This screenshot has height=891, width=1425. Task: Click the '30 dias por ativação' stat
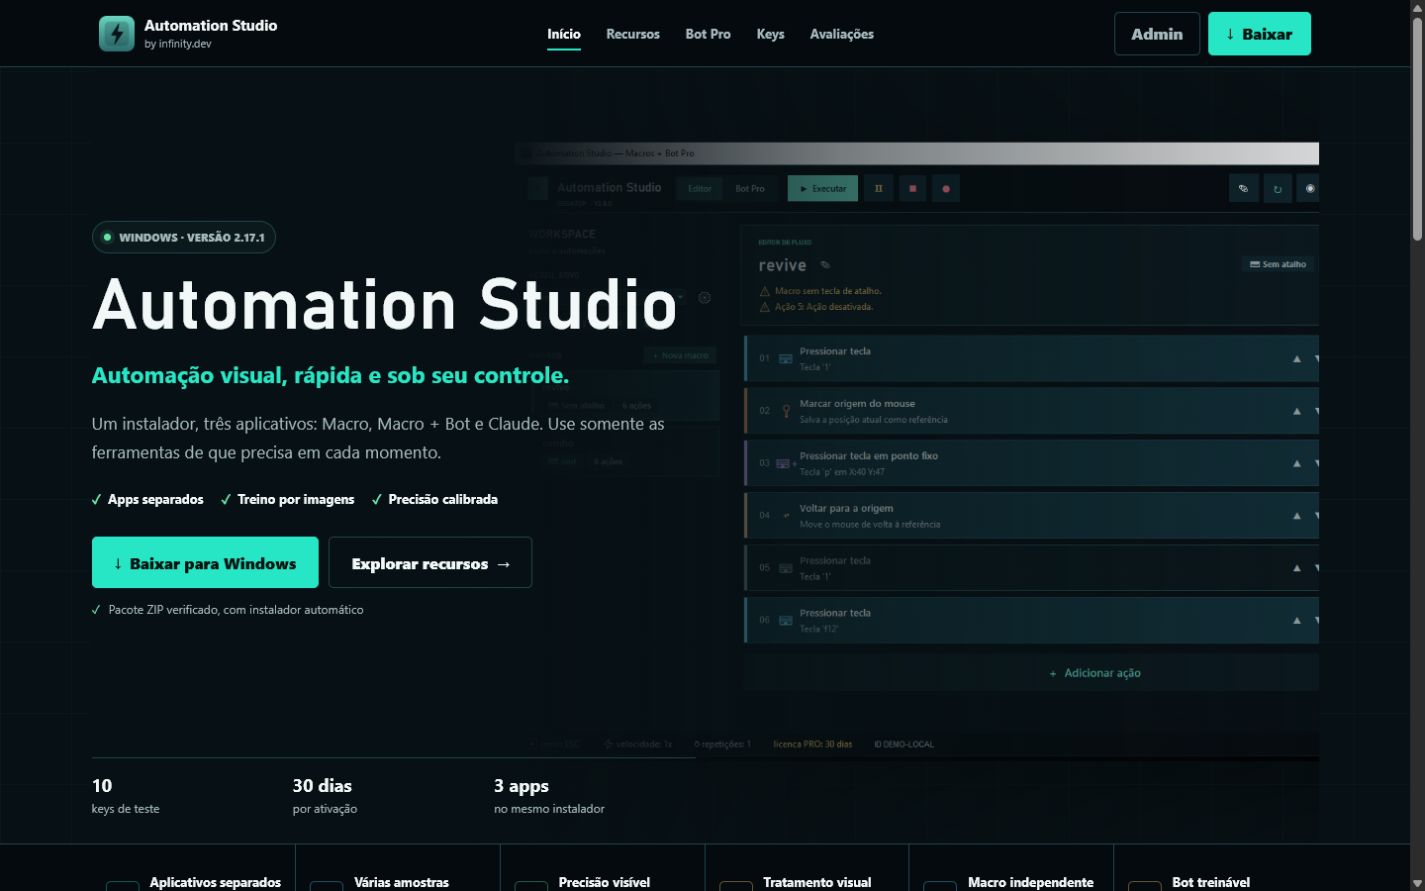click(324, 796)
